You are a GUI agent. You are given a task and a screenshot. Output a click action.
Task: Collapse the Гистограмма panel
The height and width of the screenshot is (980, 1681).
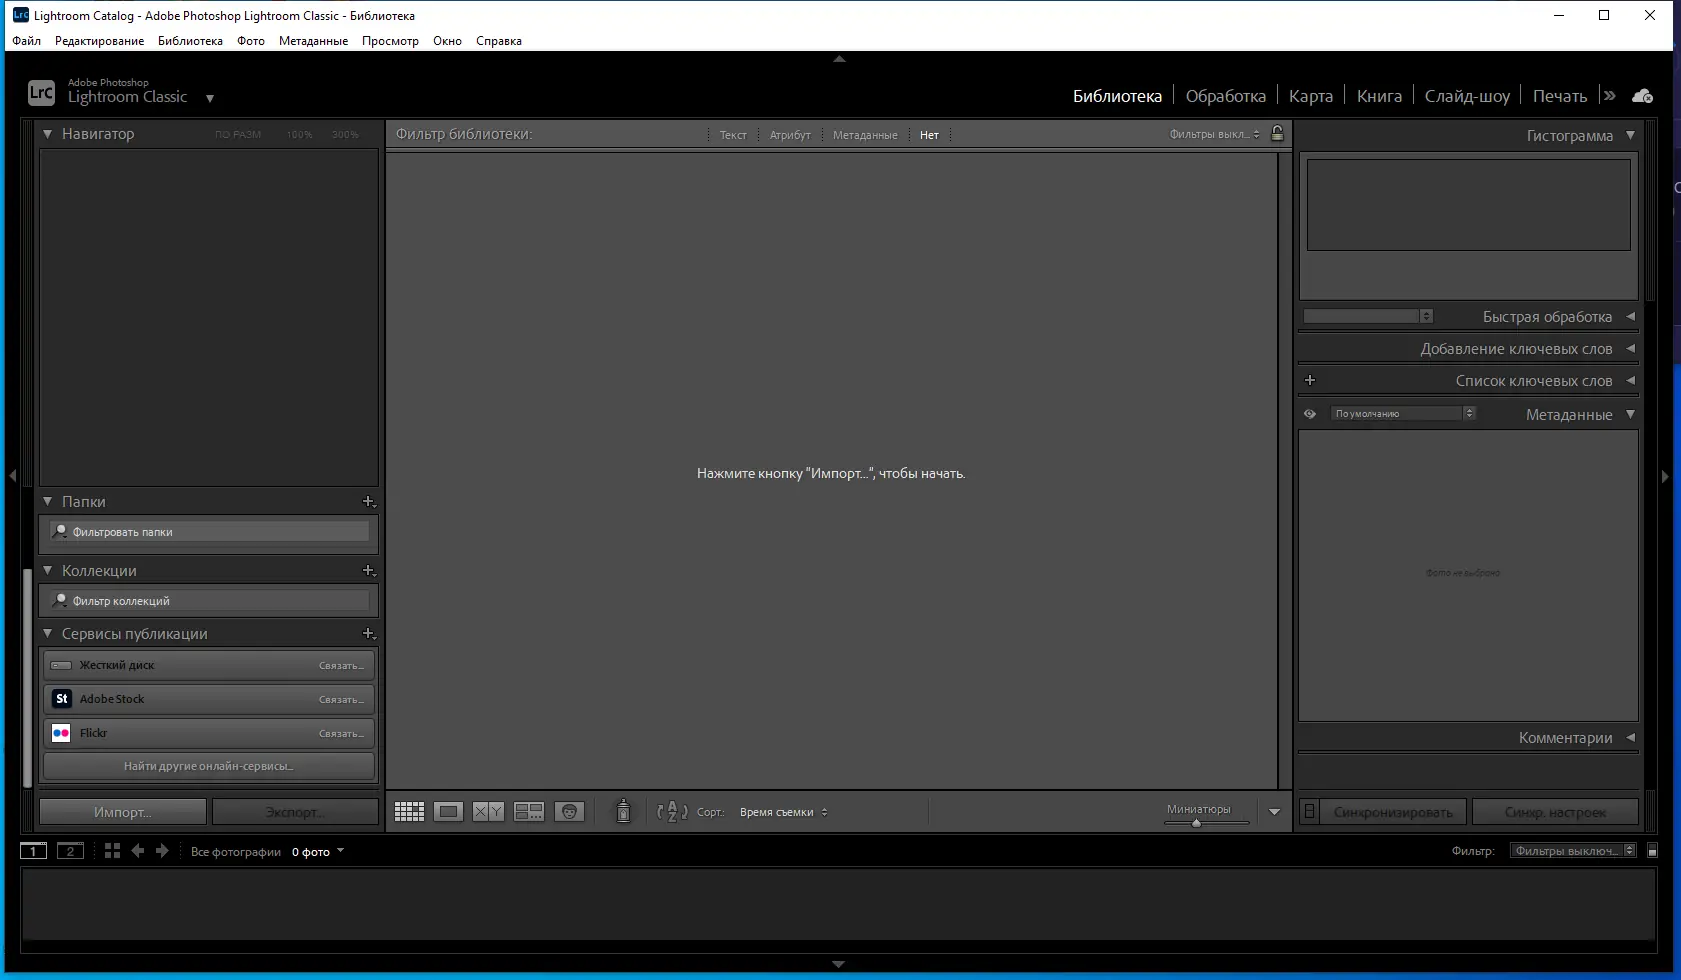1631,135
